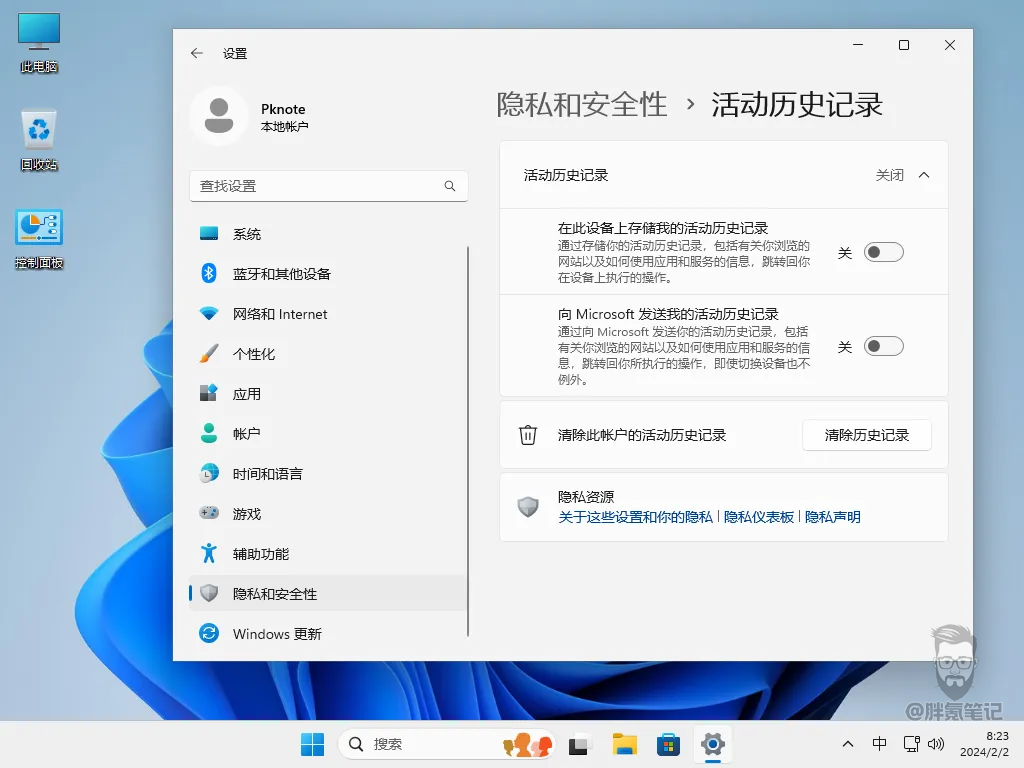Viewport: 1024px width, 768px height.
Task: Show hidden tray icons chevron
Action: pos(848,744)
